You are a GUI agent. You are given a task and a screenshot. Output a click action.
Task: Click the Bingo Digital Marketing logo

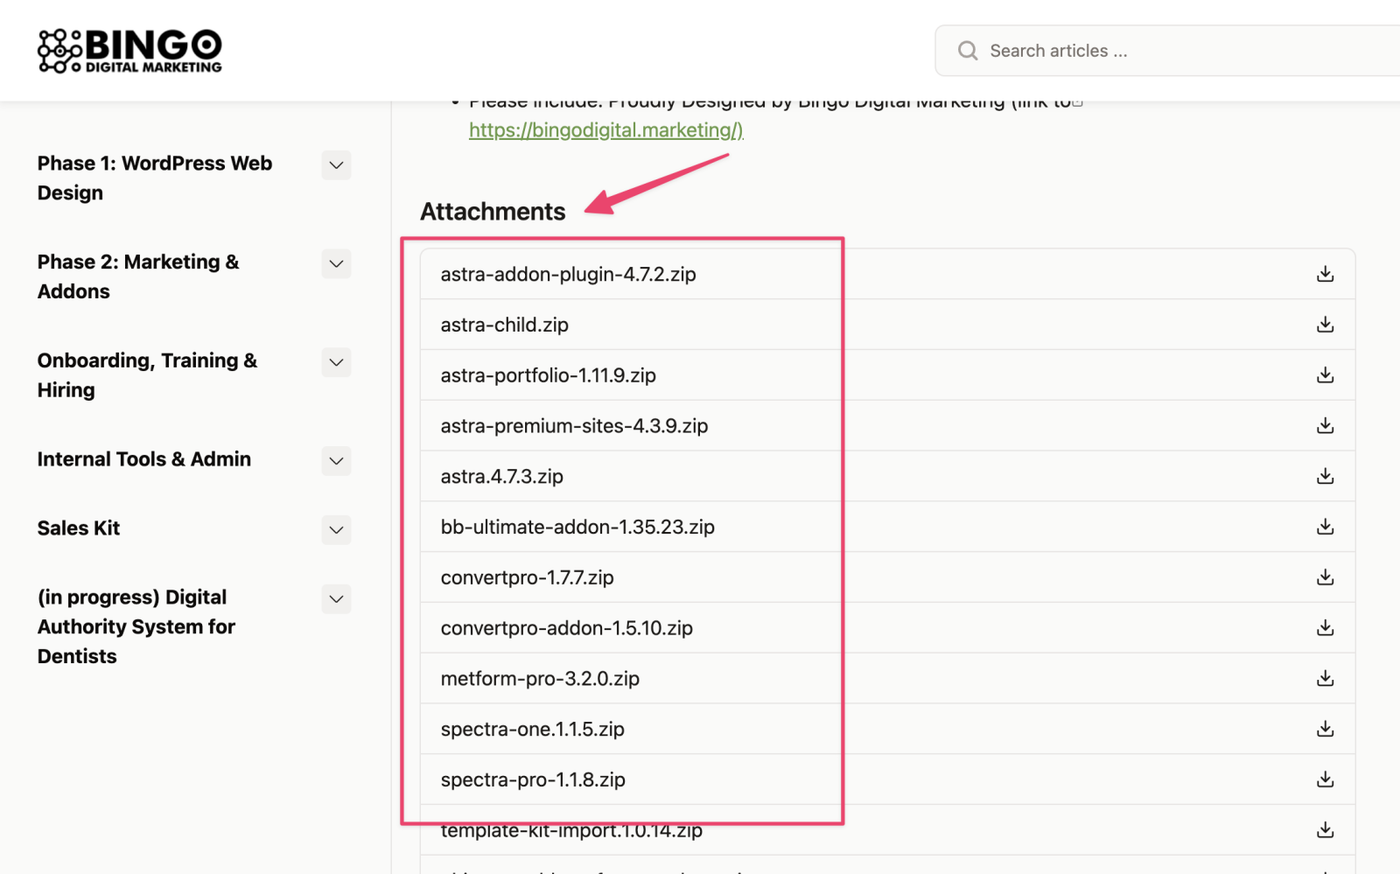[130, 51]
